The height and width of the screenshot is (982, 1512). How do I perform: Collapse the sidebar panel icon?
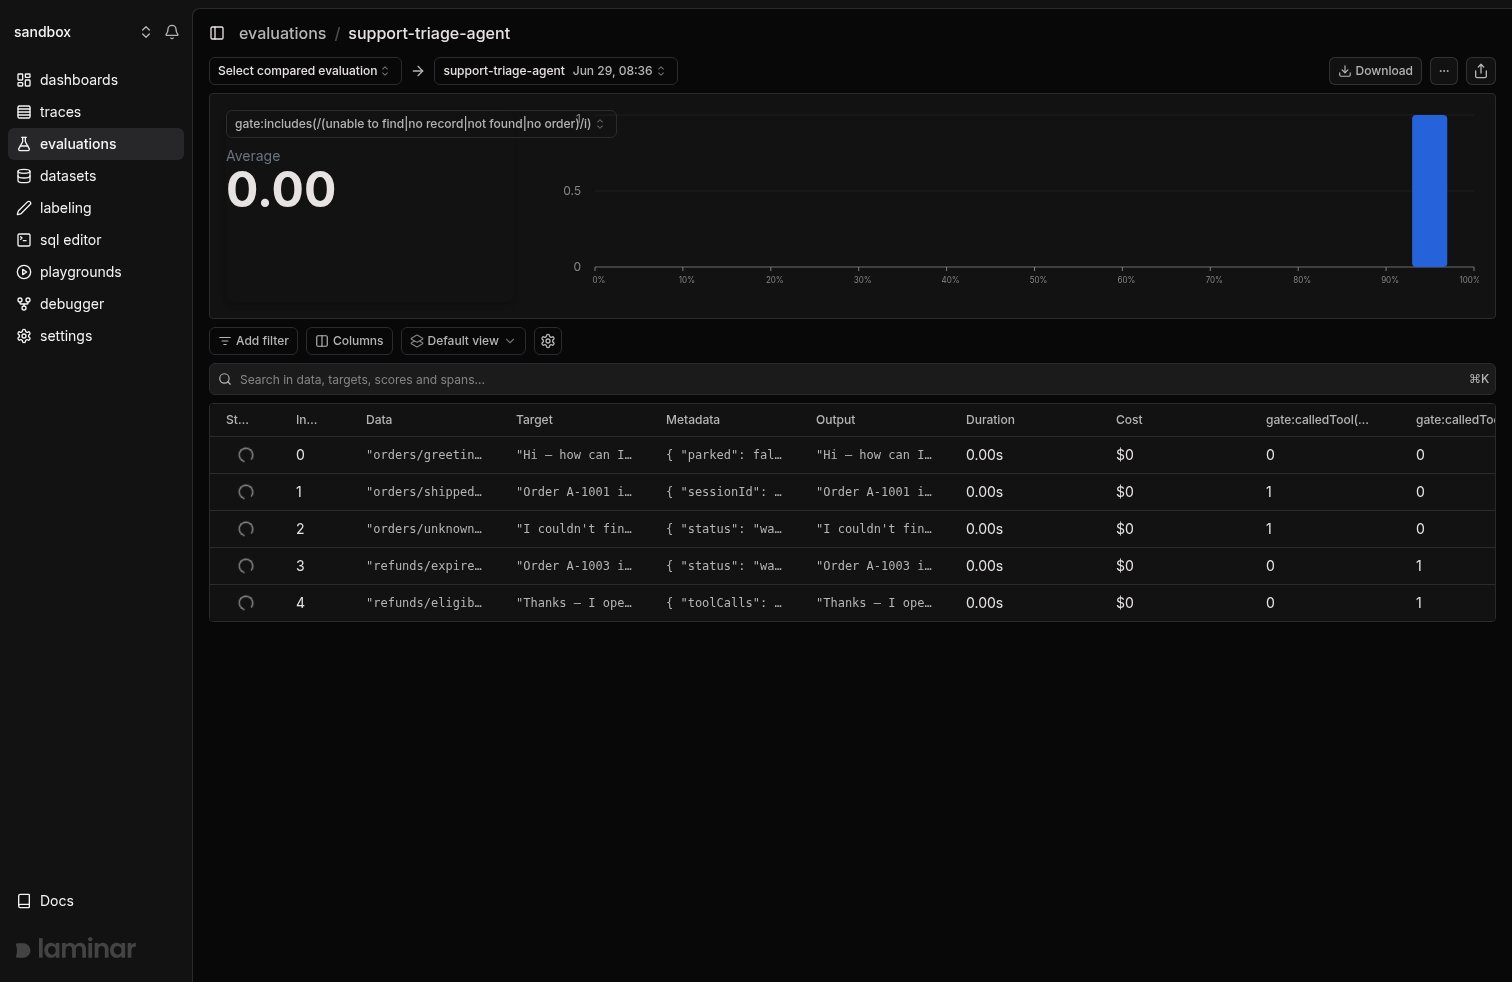click(x=217, y=33)
